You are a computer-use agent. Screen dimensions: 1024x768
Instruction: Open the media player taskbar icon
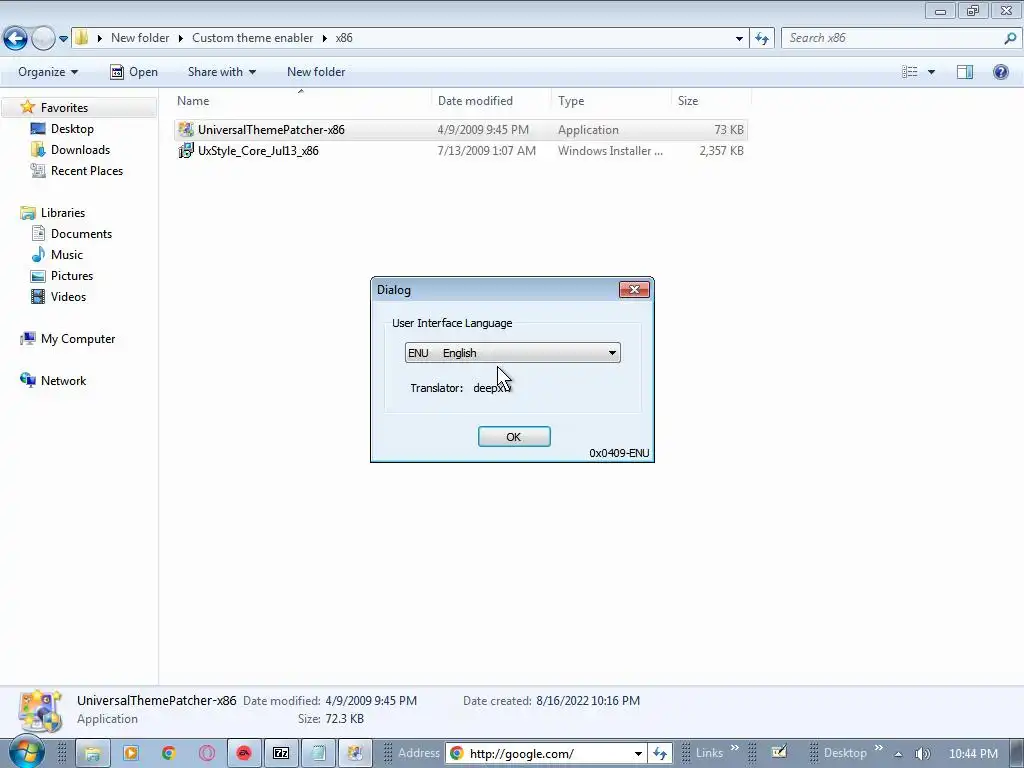tap(131, 753)
